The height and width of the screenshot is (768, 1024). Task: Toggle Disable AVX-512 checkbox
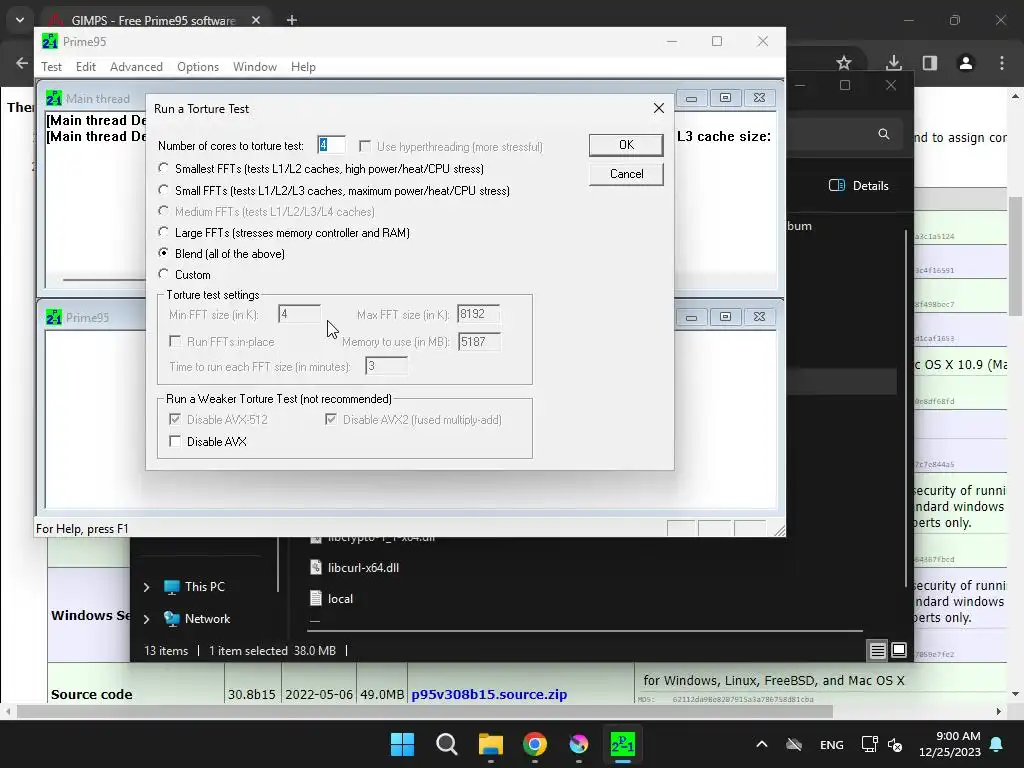pyautogui.click(x=175, y=419)
